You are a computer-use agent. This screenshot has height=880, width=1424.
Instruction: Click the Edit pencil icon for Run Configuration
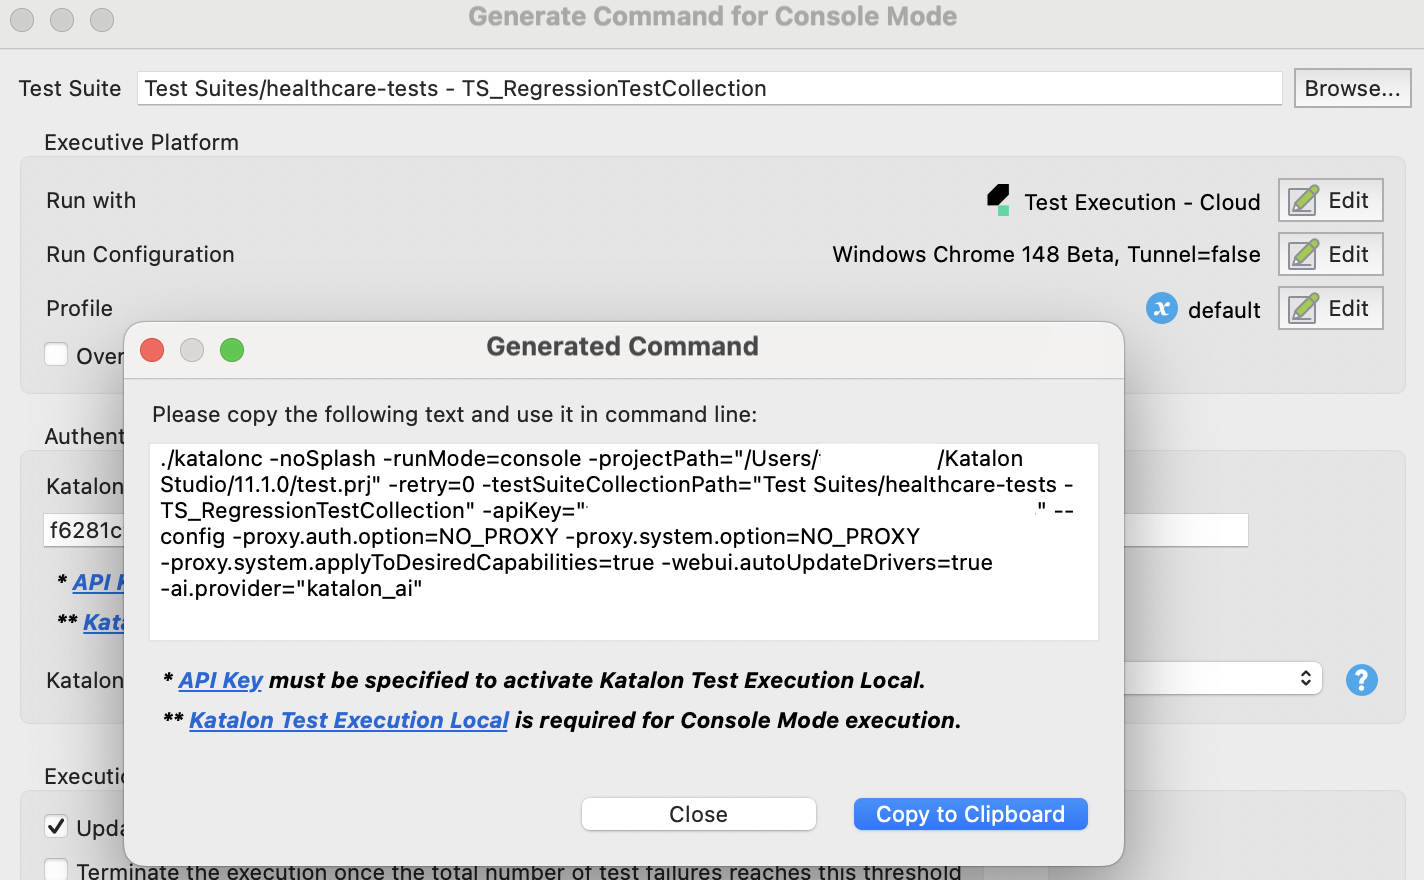[x=1302, y=254]
